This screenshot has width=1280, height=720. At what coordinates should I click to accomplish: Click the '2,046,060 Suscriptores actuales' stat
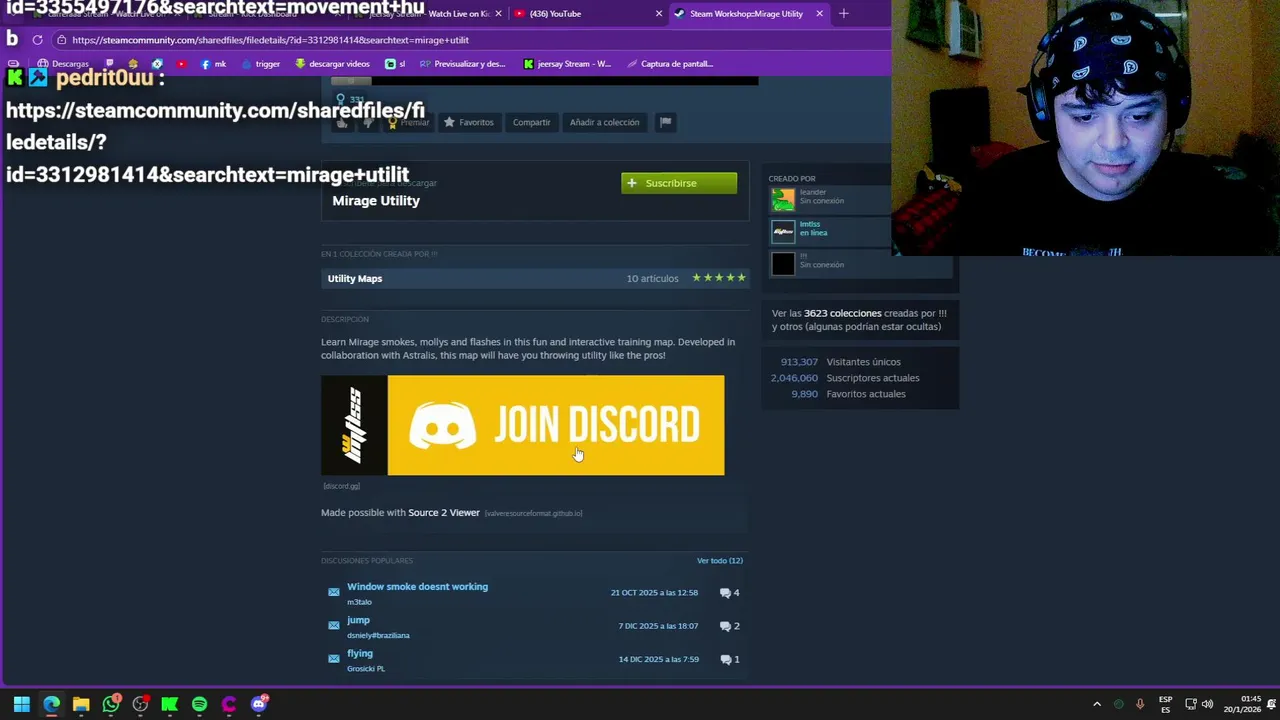[845, 378]
